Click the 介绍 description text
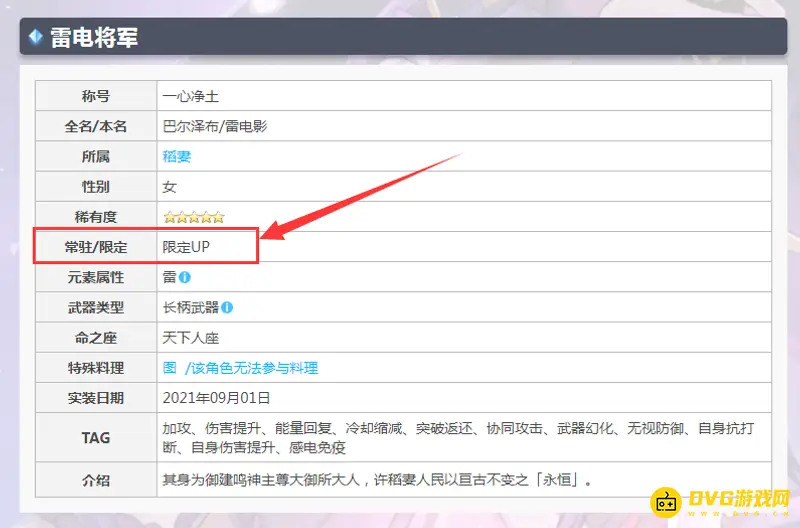The height and width of the screenshot is (528, 800). pos(380,480)
